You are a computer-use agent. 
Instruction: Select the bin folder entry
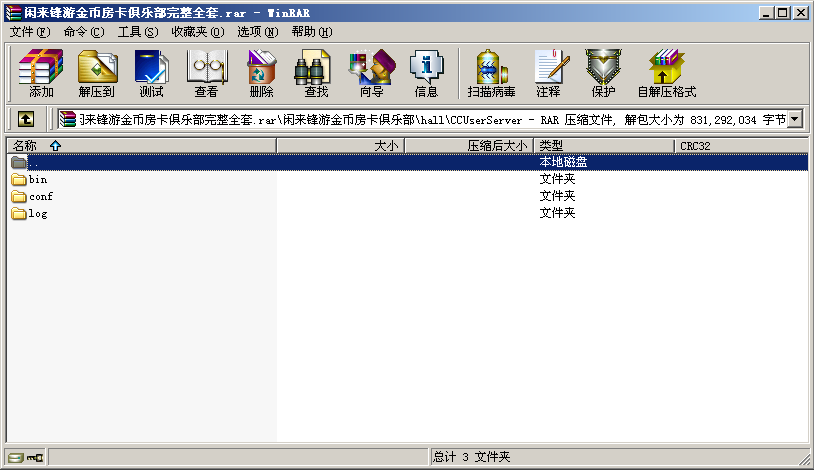point(37,180)
